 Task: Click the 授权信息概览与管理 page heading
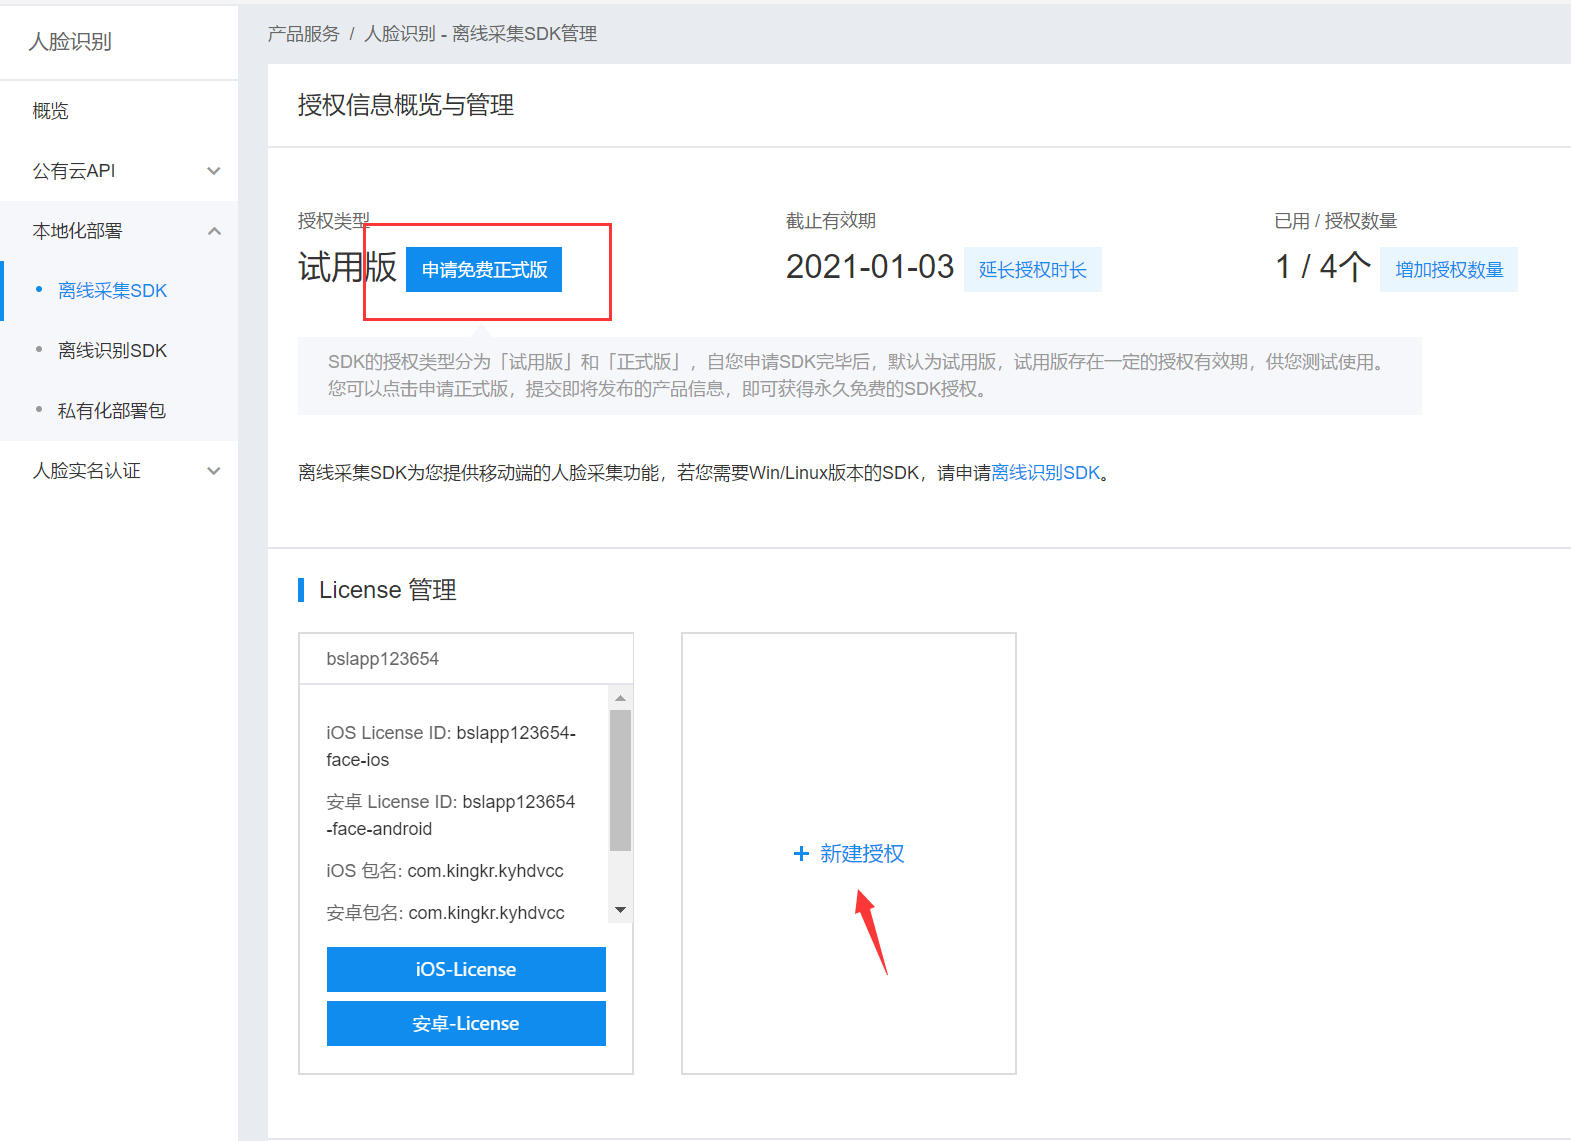pos(406,105)
